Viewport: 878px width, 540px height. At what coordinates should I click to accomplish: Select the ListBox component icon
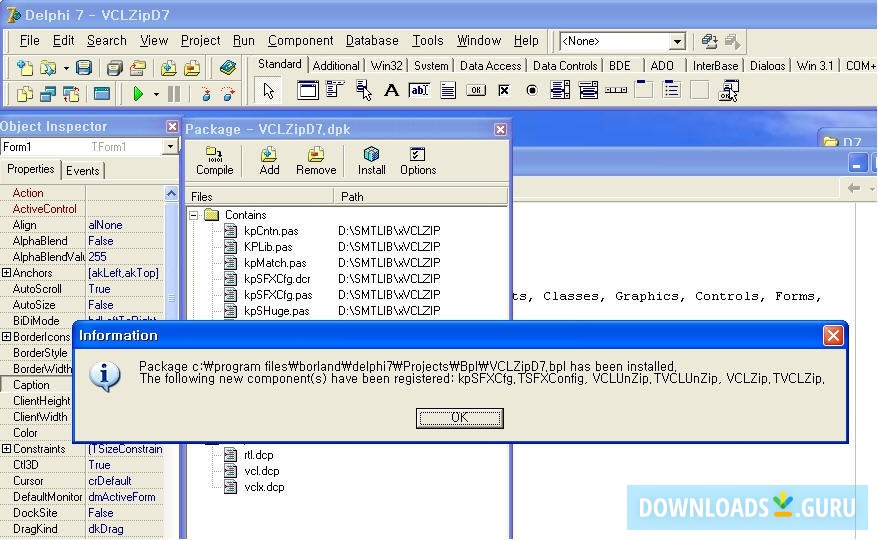pyautogui.click(x=560, y=90)
